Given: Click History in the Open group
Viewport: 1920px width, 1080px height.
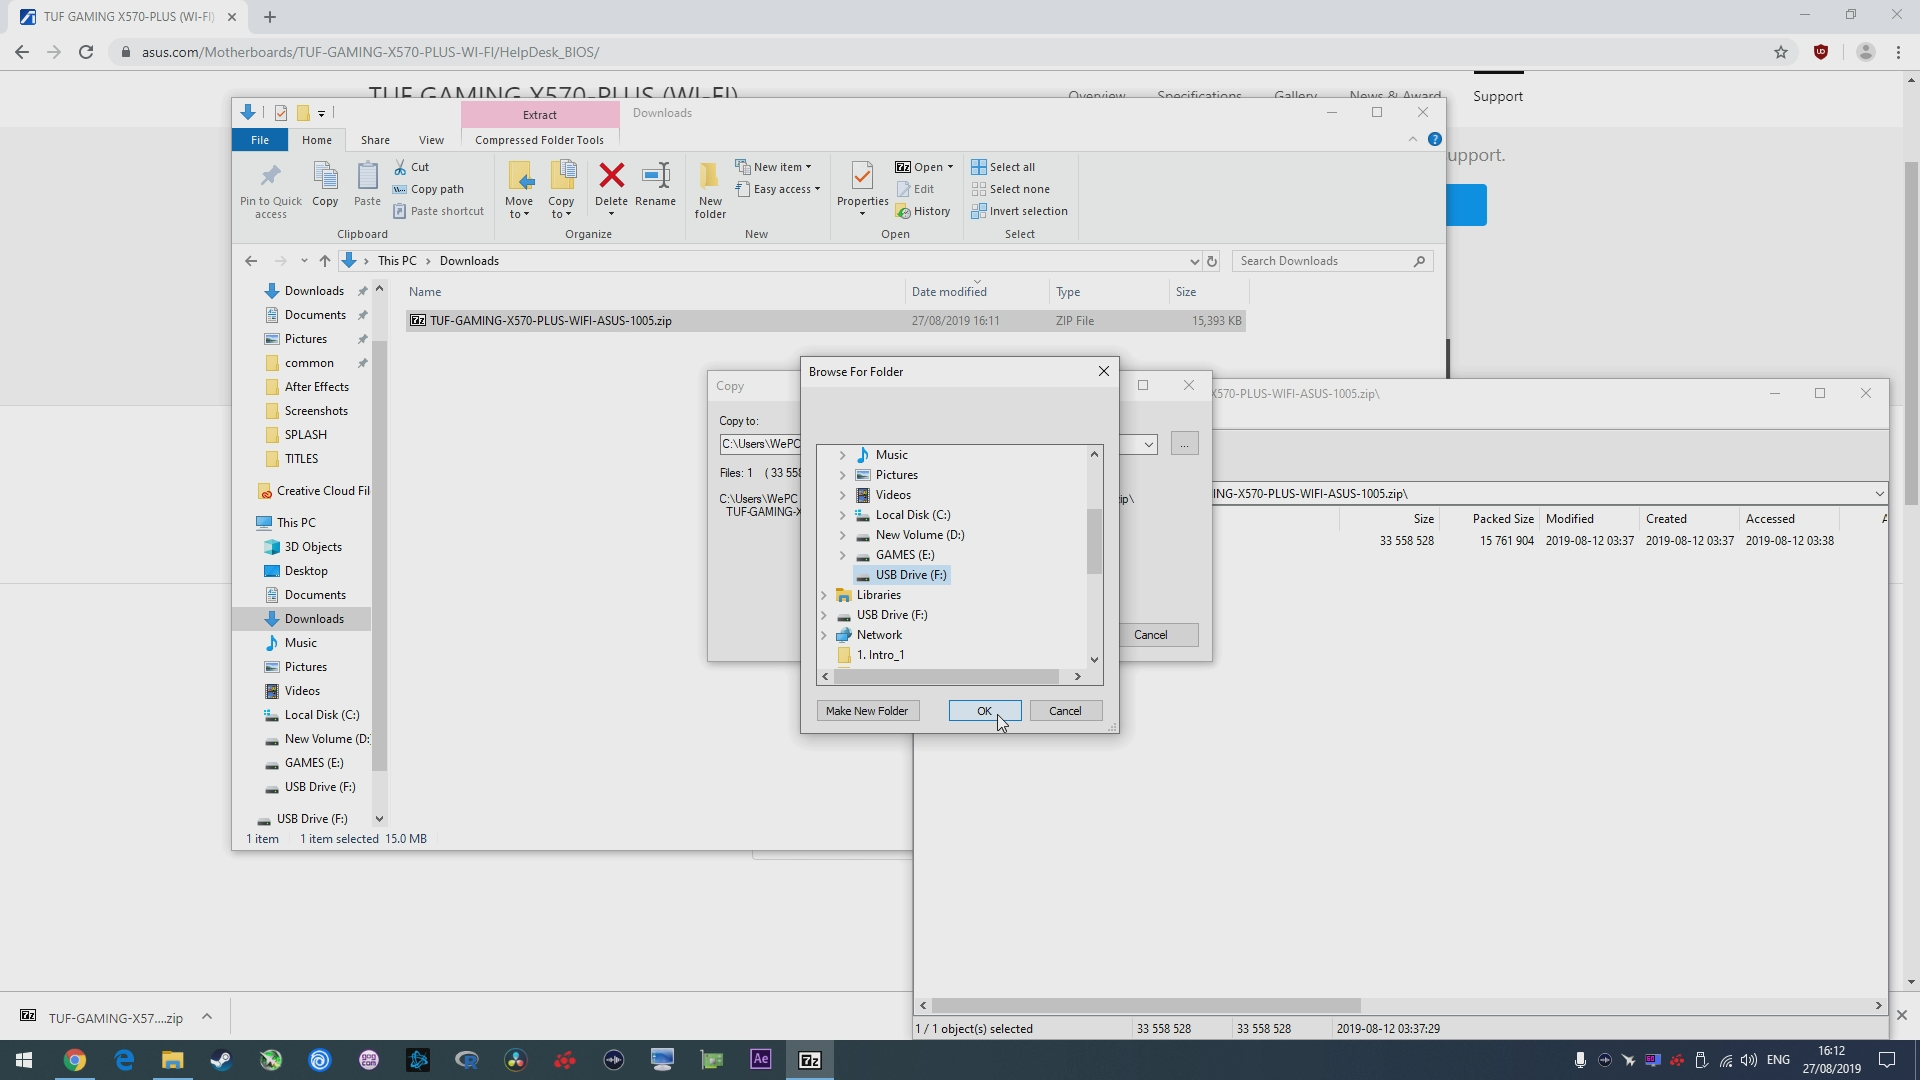Looking at the screenshot, I should pos(923,211).
